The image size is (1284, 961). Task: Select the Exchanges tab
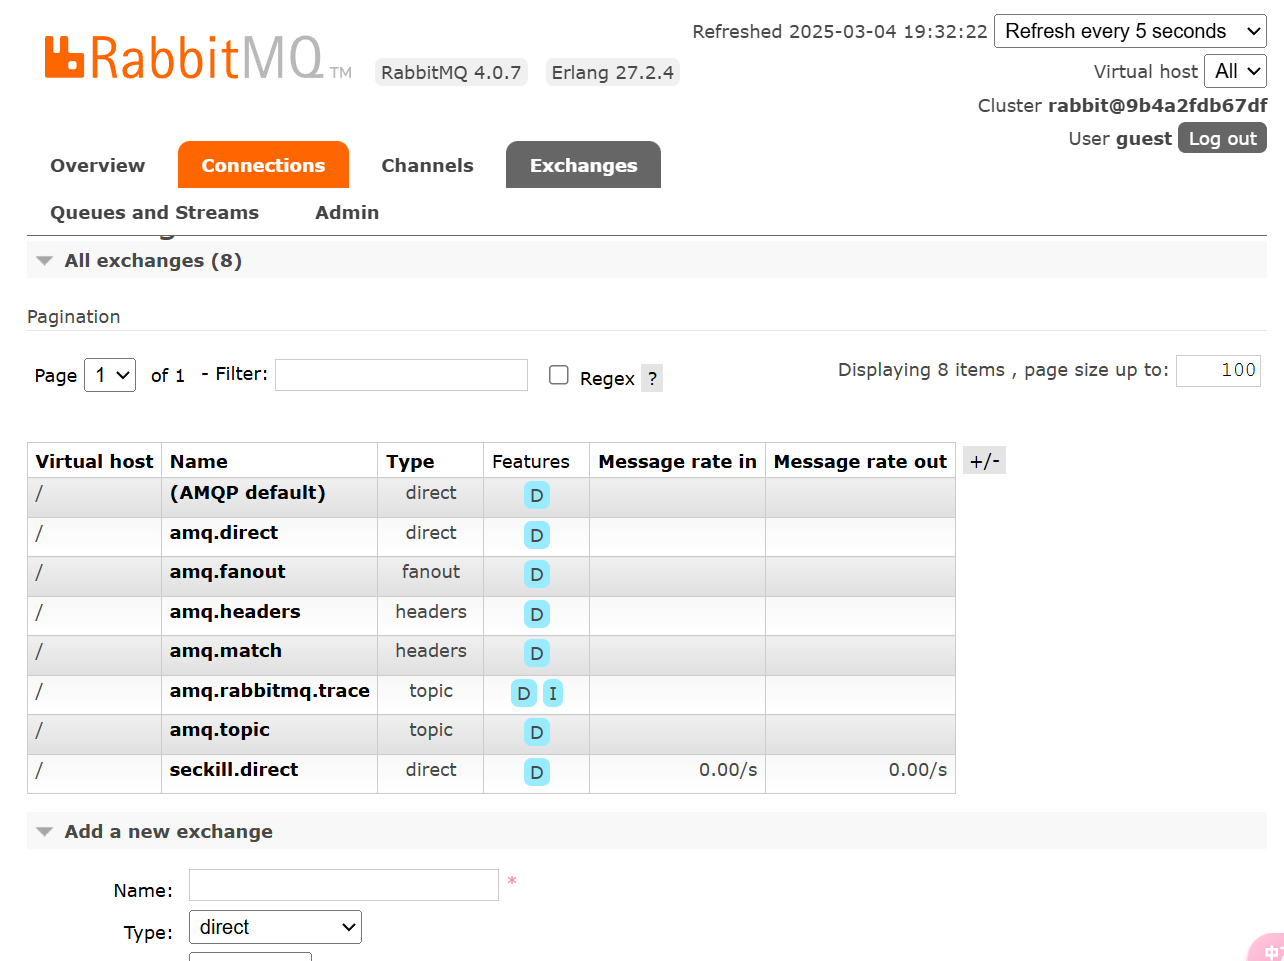pos(583,165)
